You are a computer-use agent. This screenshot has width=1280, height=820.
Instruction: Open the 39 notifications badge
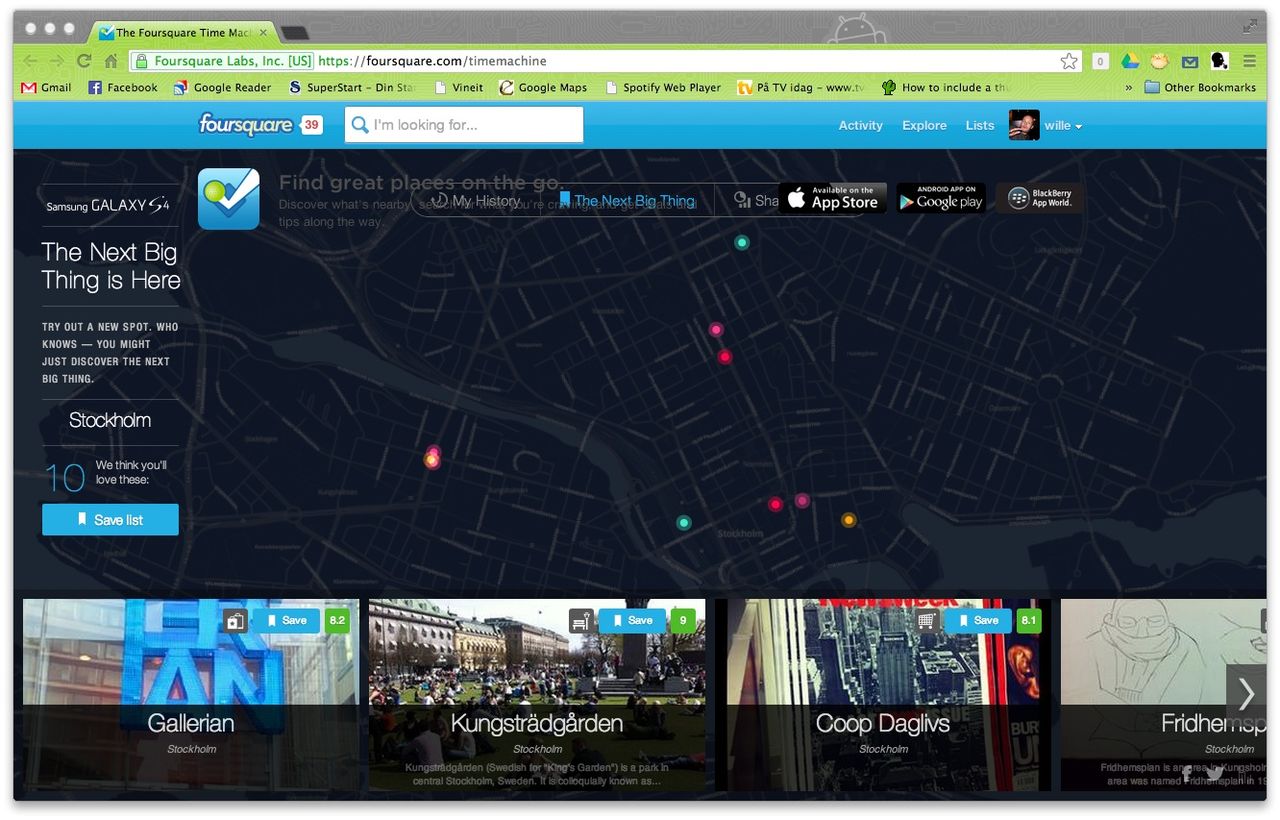312,125
